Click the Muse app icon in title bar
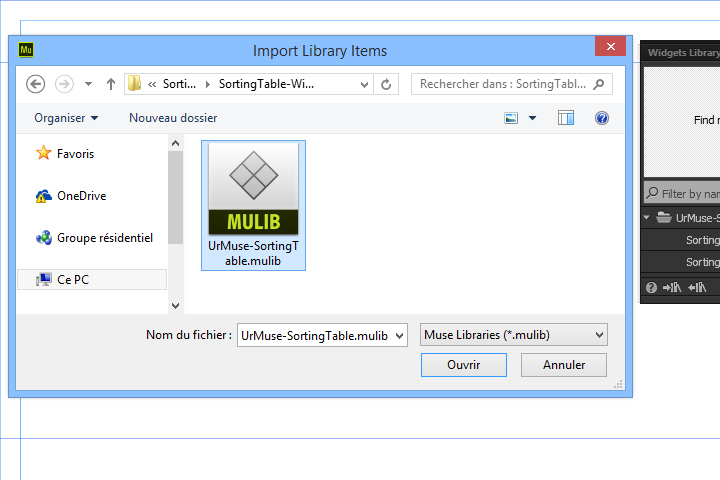This screenshot has width=720, height=480. pyautogui.click(x=26, y=50)
